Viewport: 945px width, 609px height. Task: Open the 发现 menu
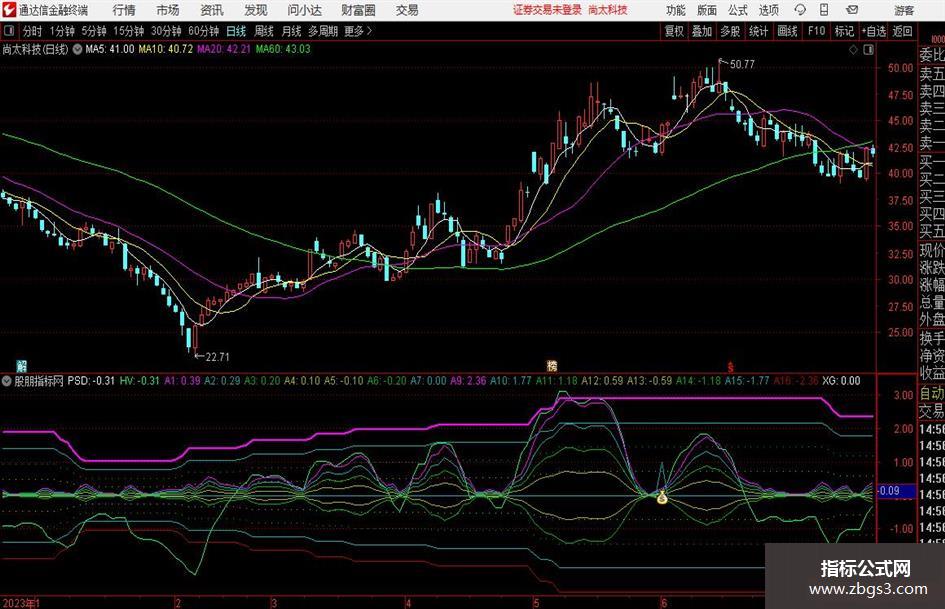click(x=256, y=10)
